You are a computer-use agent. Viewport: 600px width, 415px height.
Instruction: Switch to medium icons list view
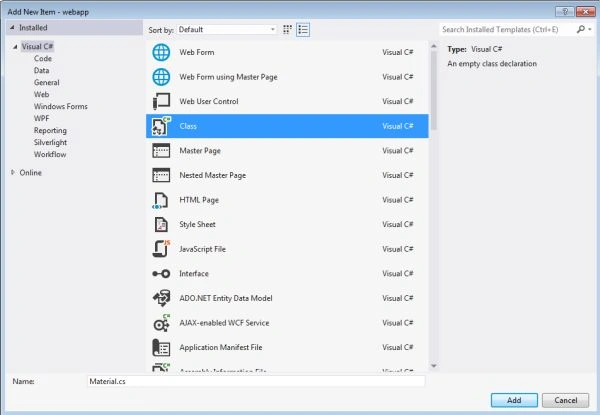click(303, 29)
